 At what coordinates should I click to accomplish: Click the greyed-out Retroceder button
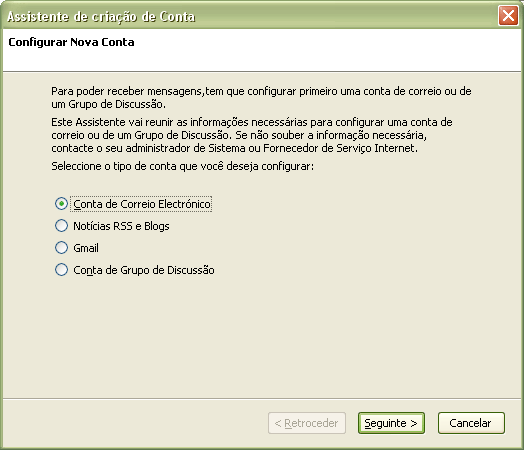point(307,423)
